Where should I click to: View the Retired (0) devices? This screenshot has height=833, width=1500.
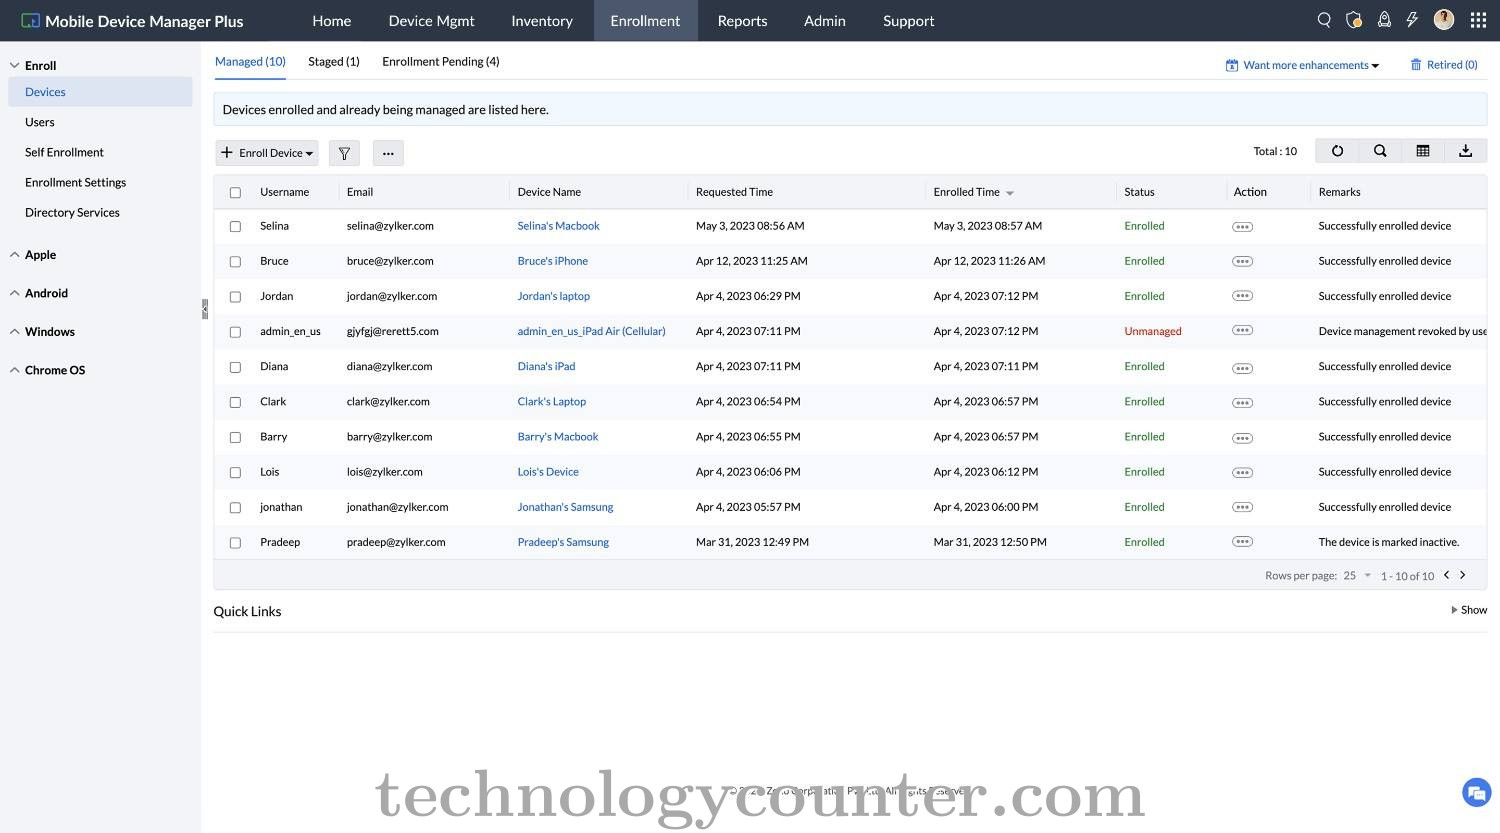[x=1444, y=65]
